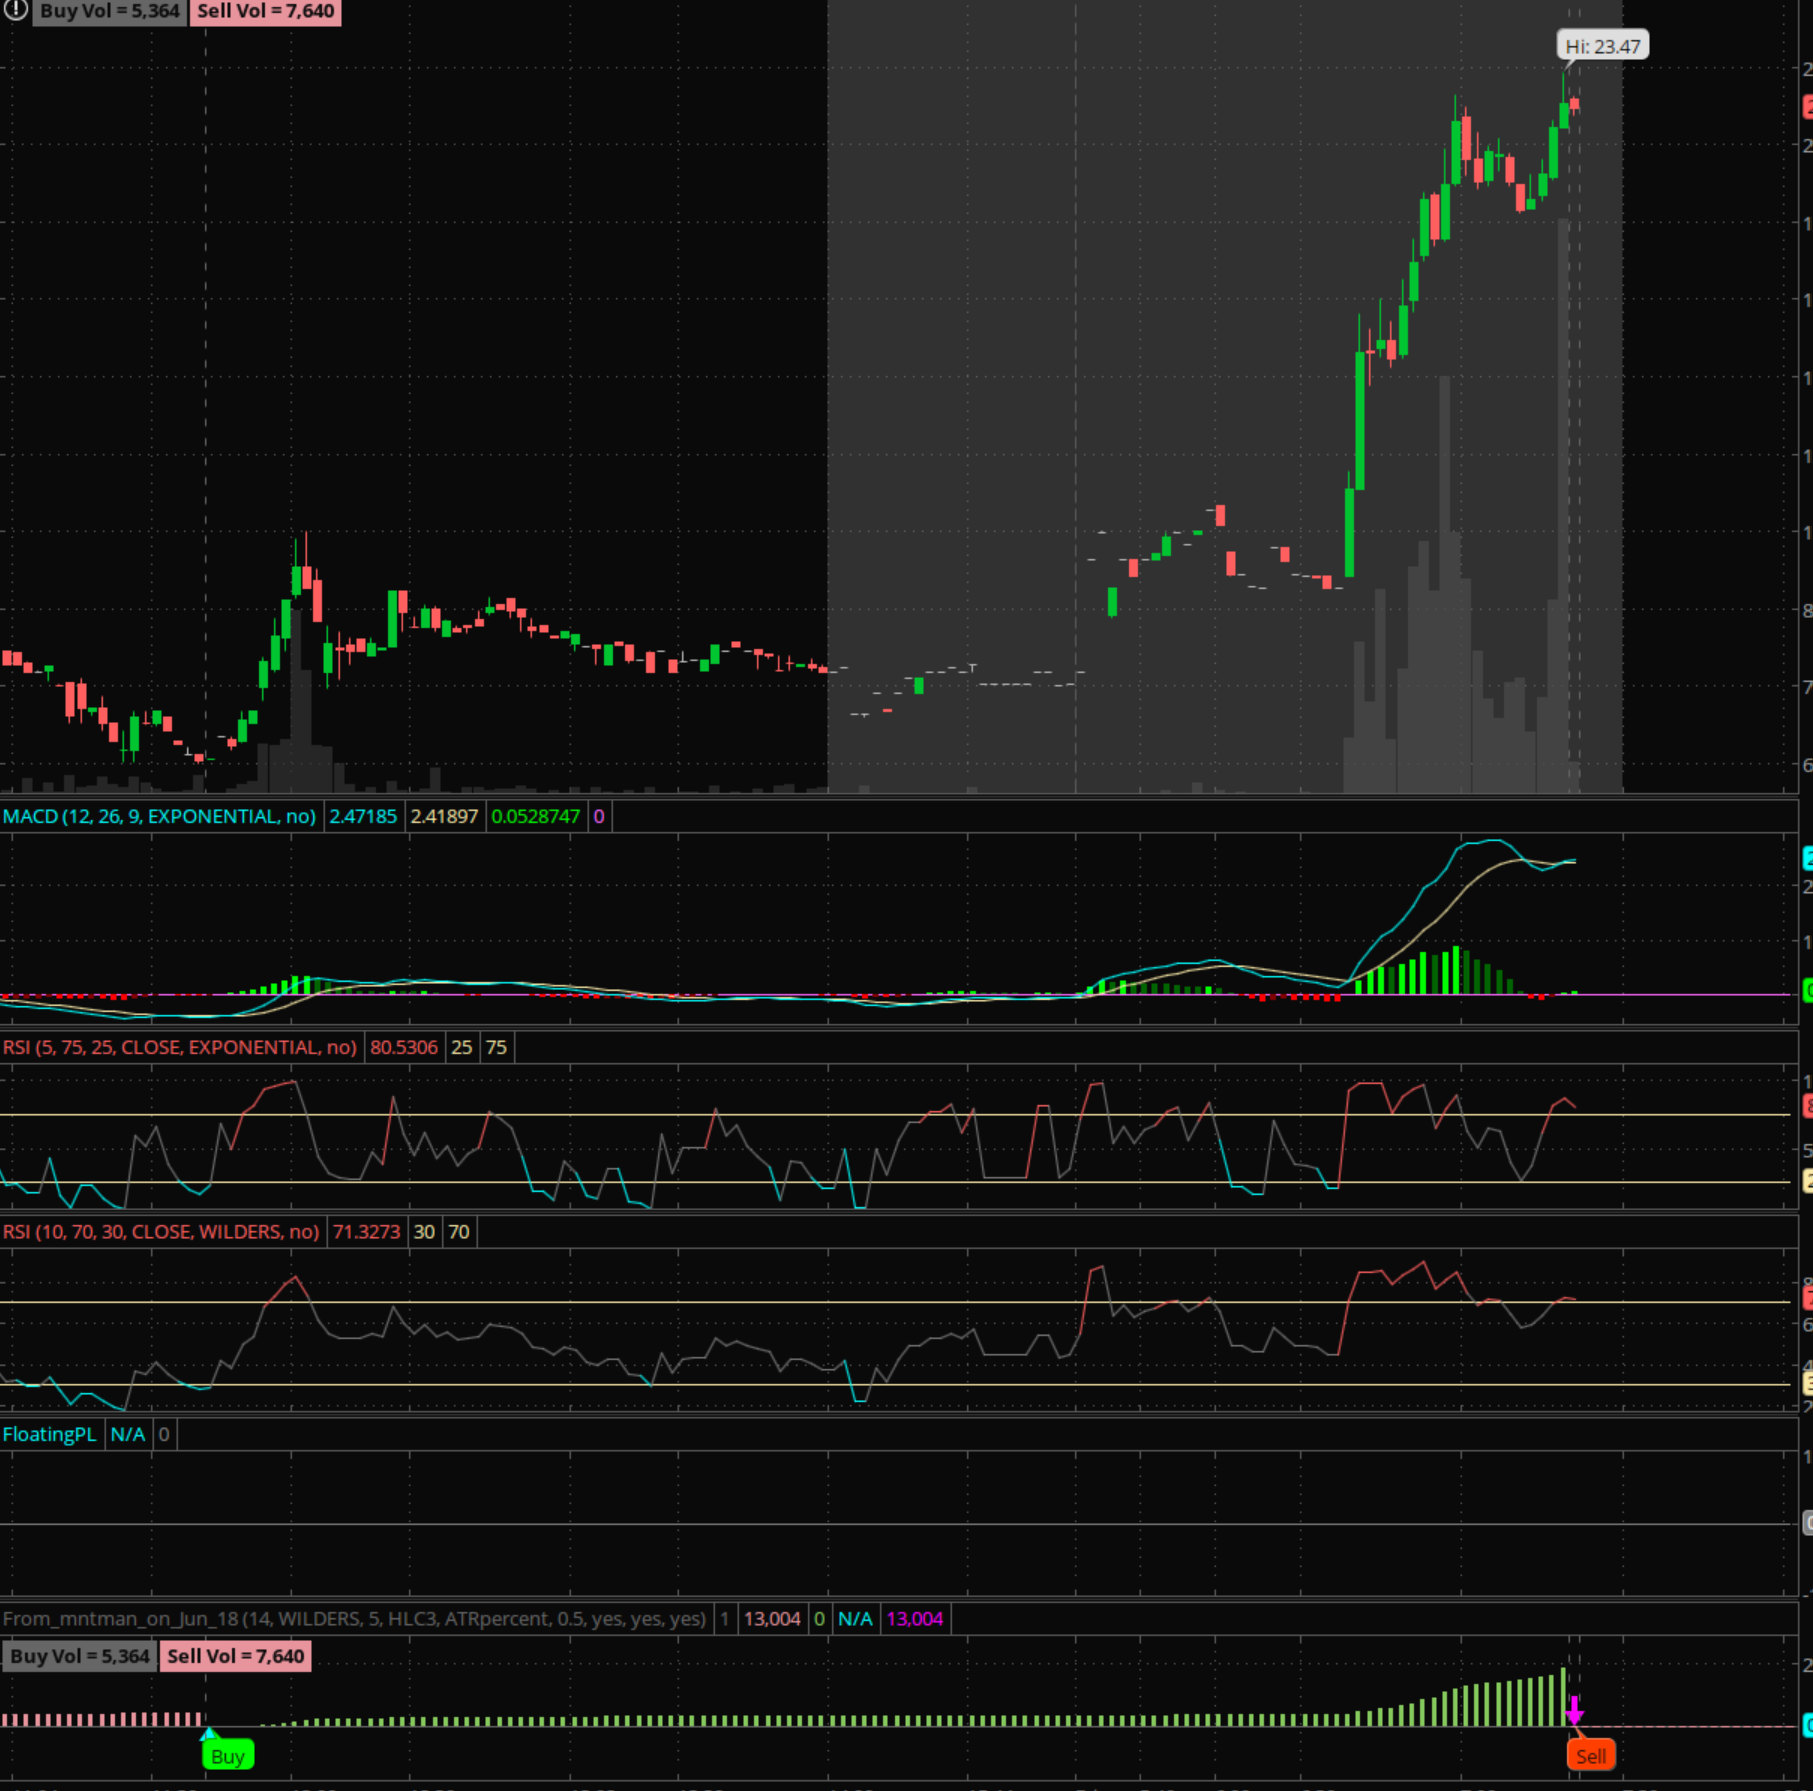Click the magenta zero-line value in the MACD header
The image size is (1813, 1791).
[599, 816]
